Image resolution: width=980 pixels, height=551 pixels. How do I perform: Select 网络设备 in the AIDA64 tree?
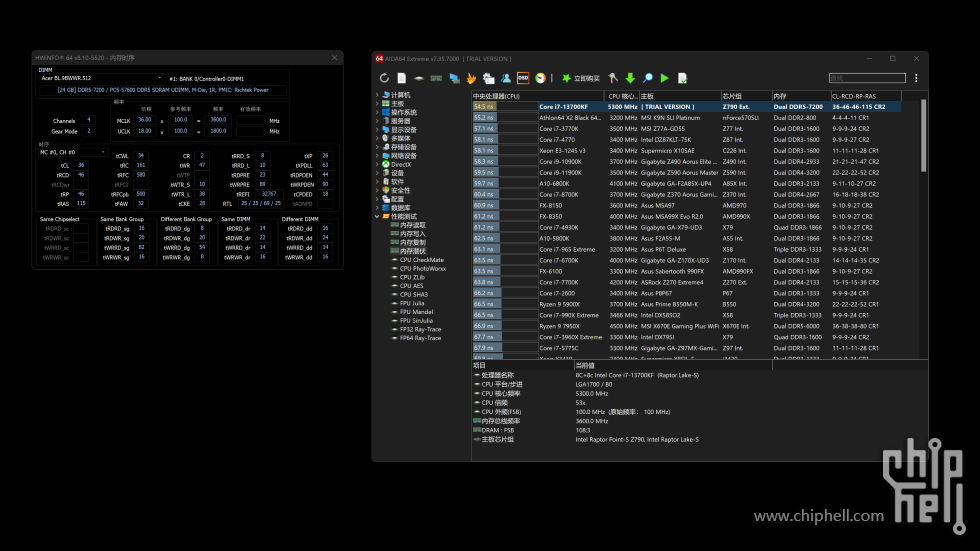pos(404,156)
